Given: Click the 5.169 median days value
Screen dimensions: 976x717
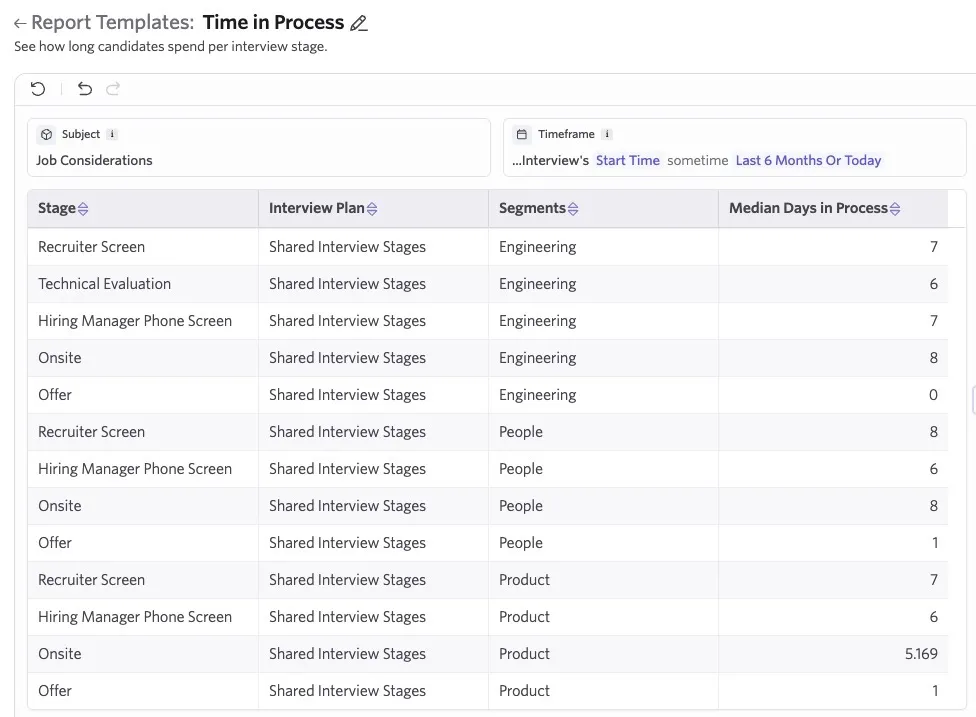Looking at the screenshot, I should coord(921,654).
